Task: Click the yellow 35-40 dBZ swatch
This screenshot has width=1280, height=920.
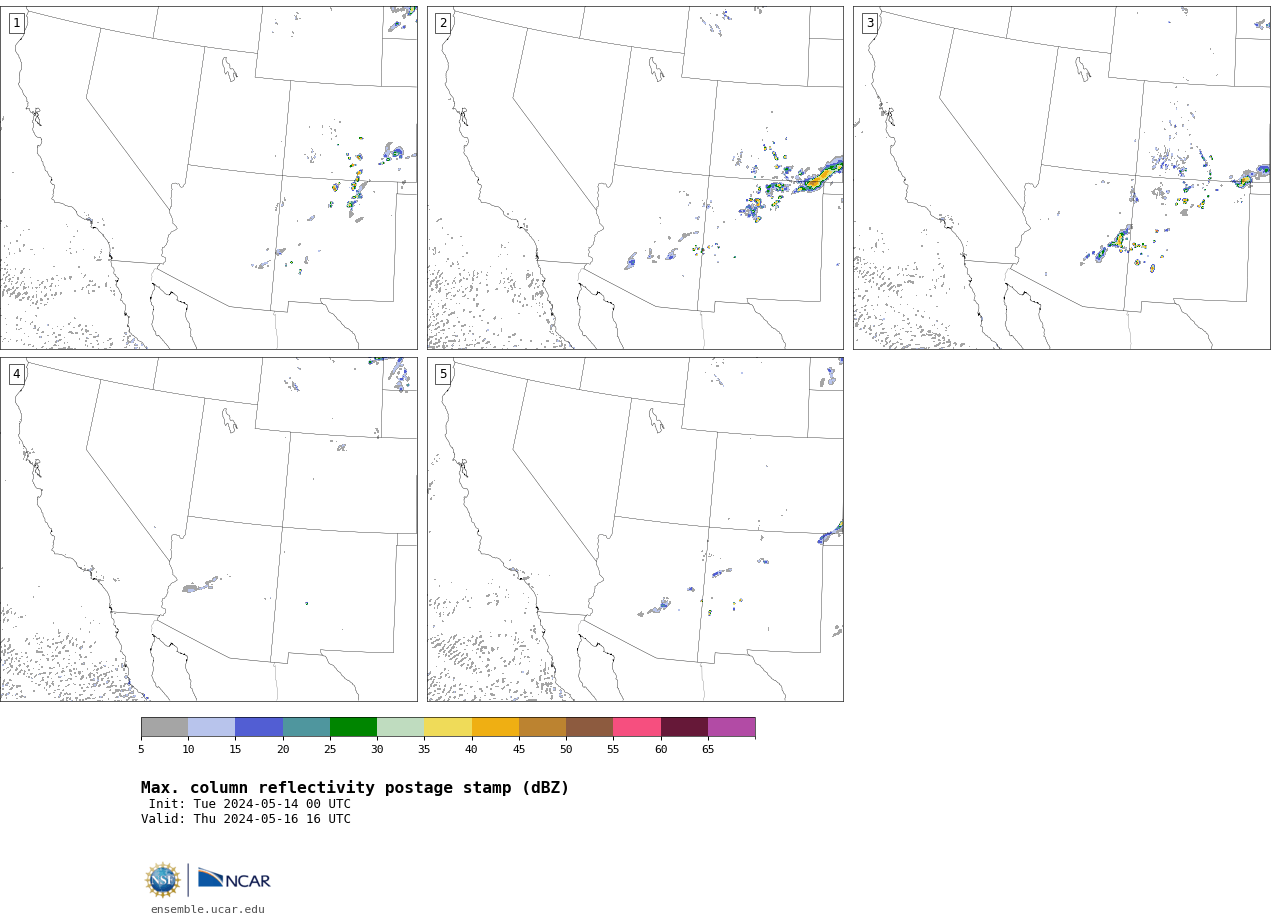Action: tap(448, 727)
